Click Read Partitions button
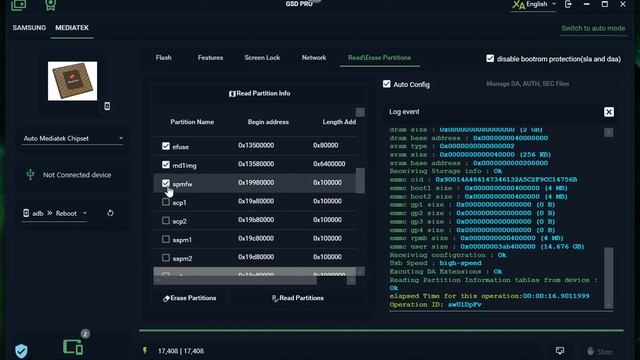 click(x=298, y=298)
